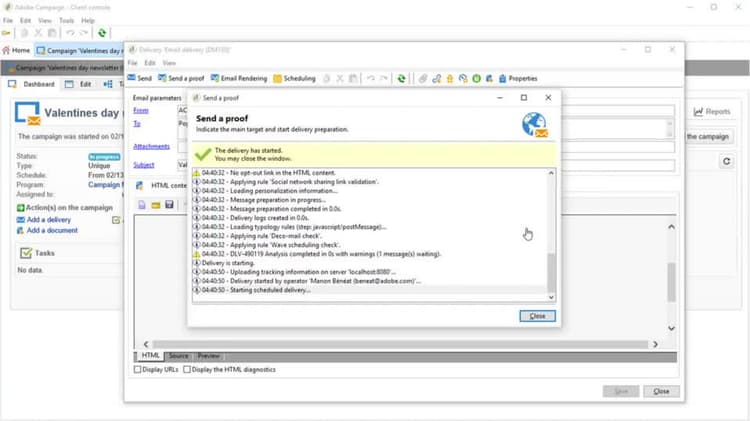Enable Display the HTML diagnostics checkbox
This screenshot has width=750, height=421.
point(187,369)
